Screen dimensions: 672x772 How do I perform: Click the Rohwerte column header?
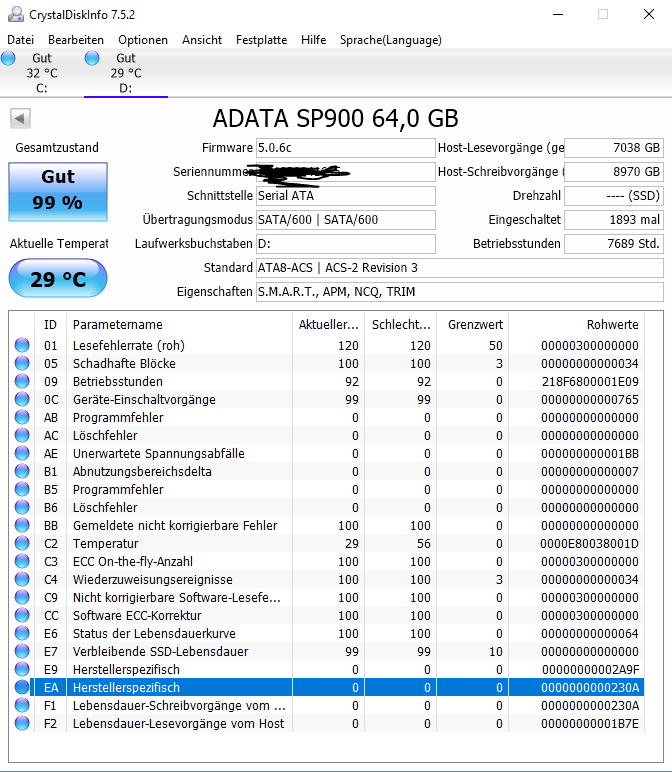coord(576,324)
